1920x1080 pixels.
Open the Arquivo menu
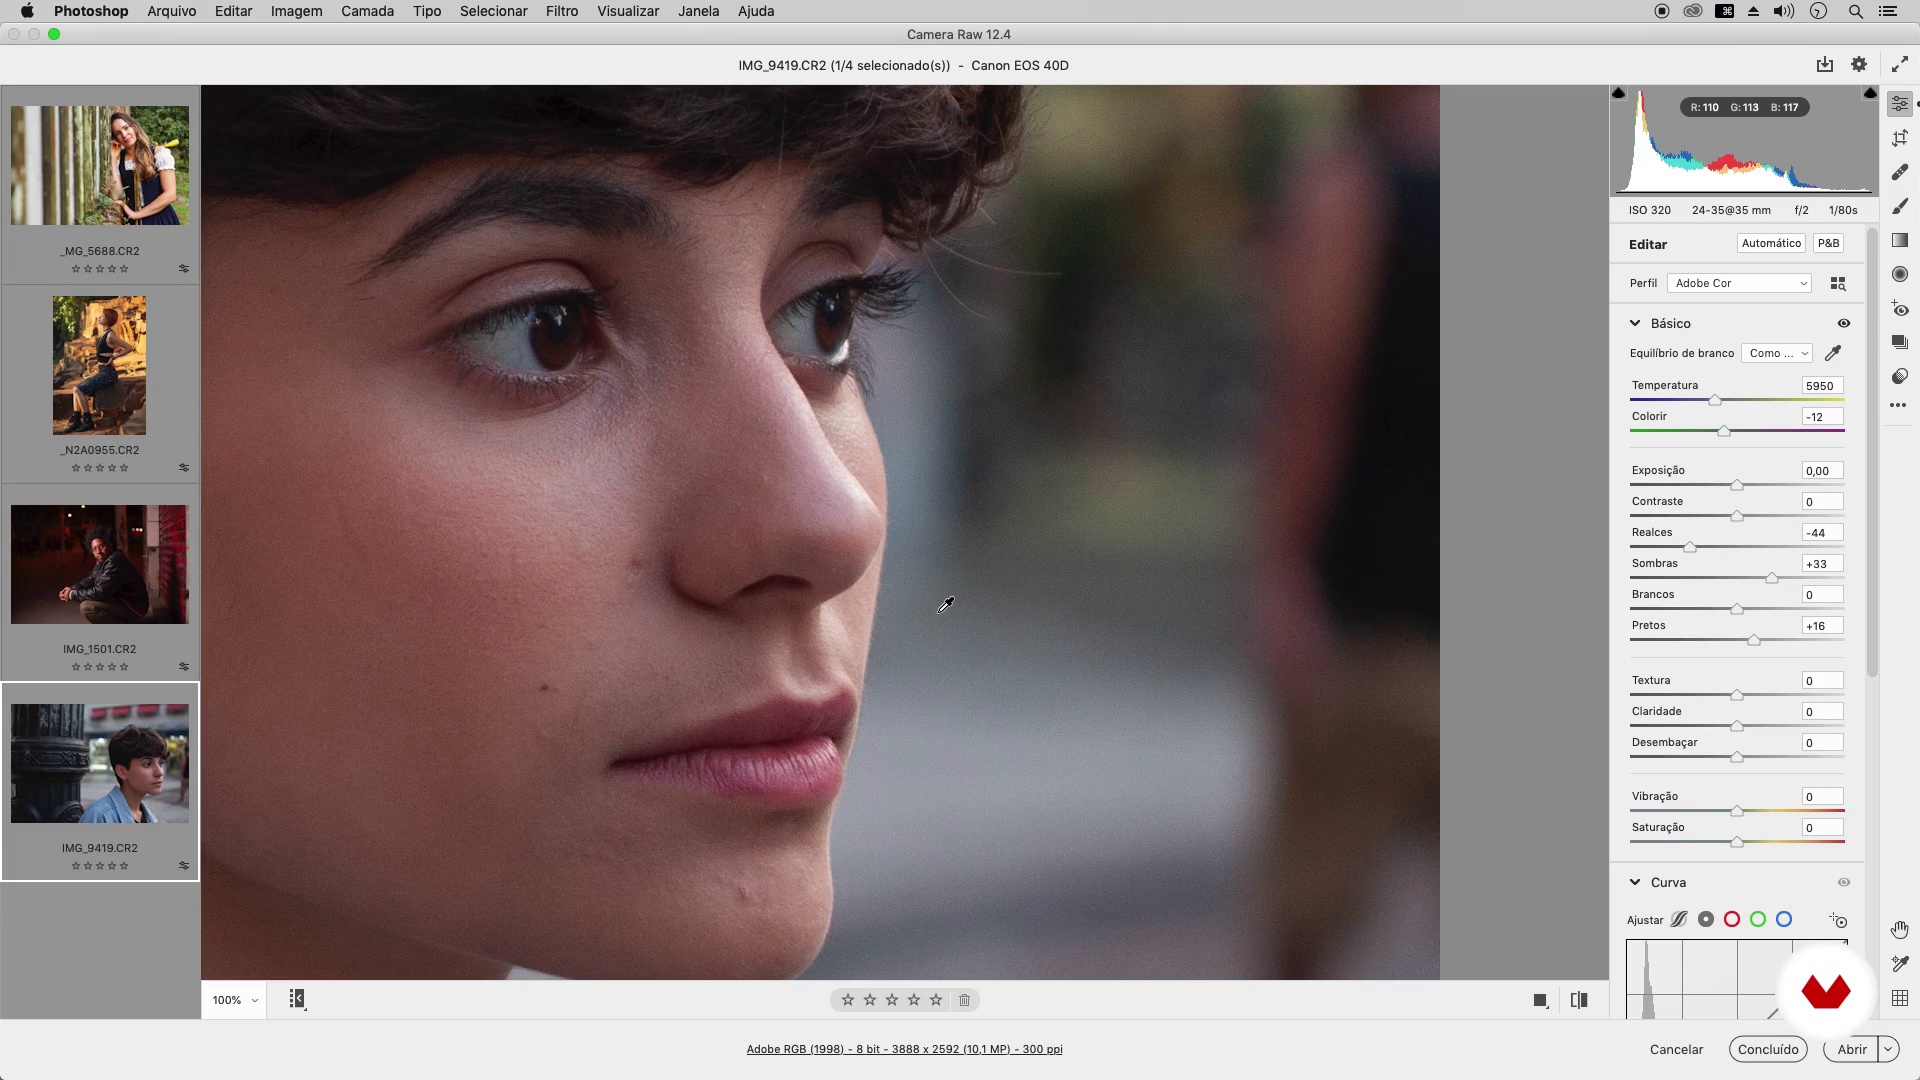click(x=171, y=11)
